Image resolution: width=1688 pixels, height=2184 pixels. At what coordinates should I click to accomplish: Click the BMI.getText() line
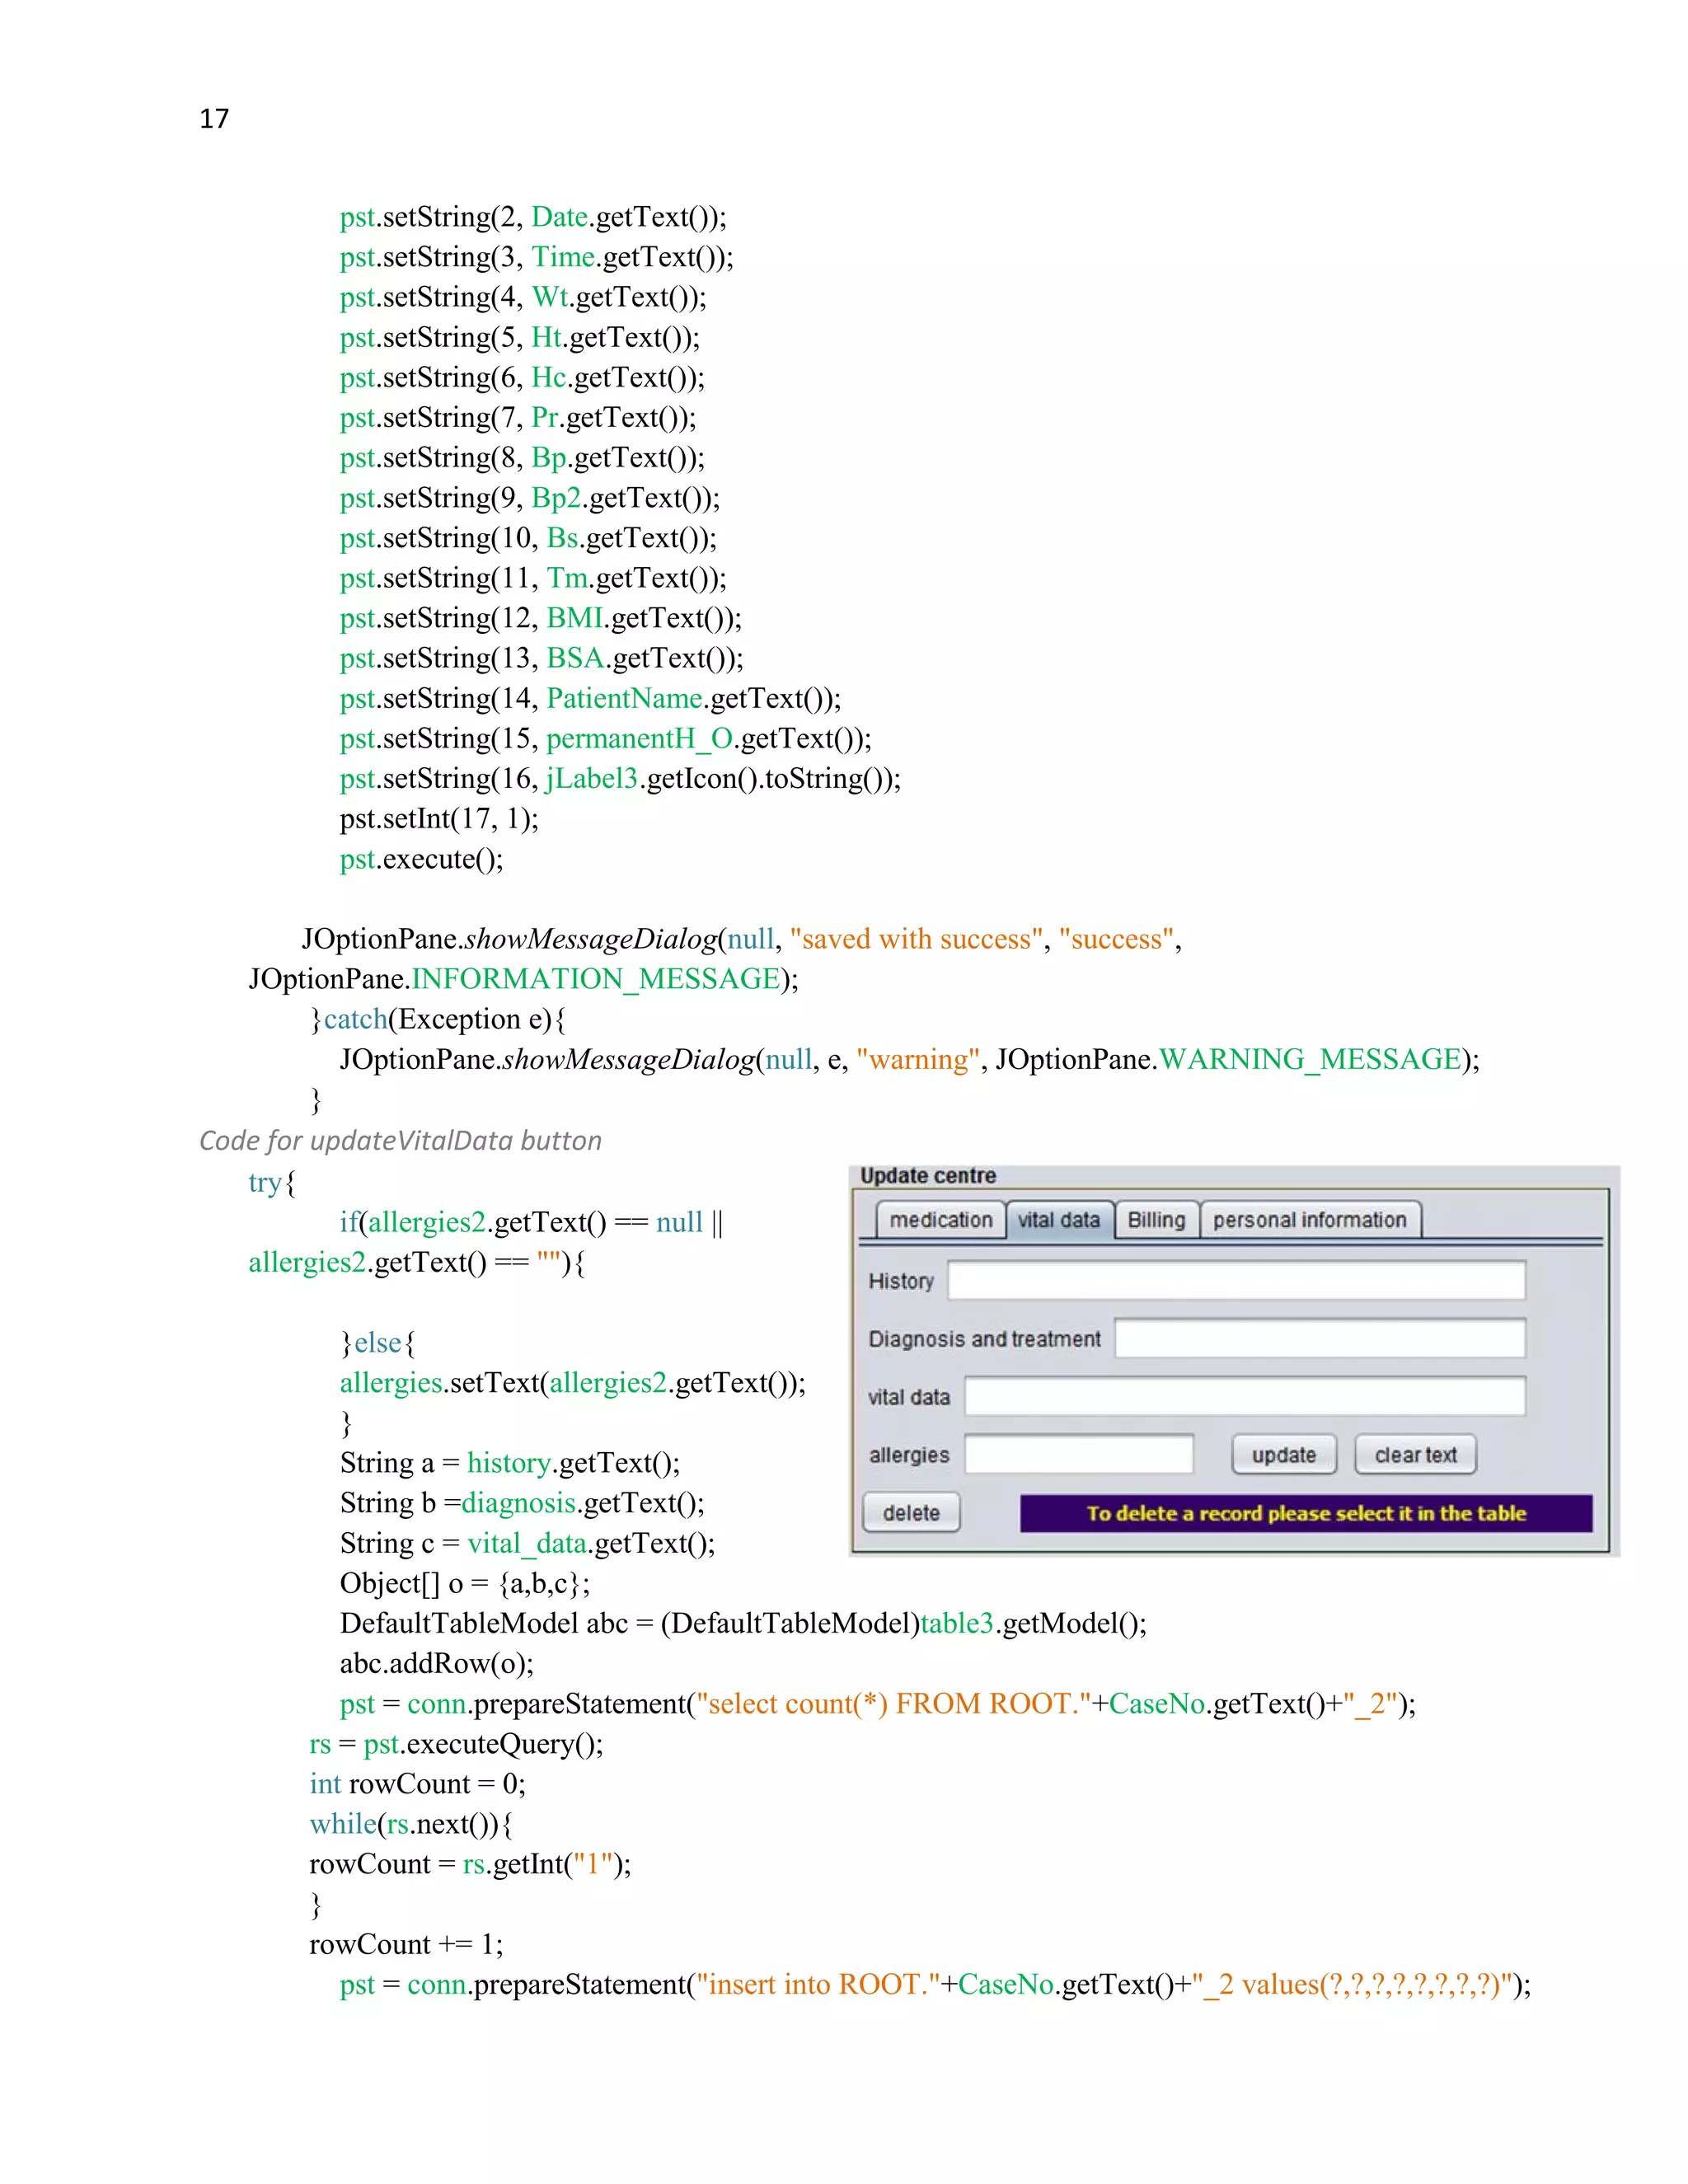[540, 618]
